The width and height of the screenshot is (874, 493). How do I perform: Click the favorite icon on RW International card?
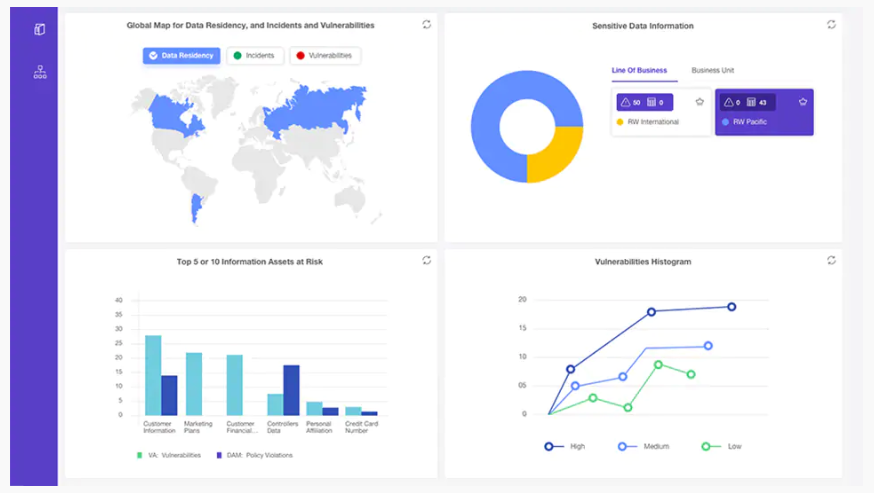(x=699, y=102)
